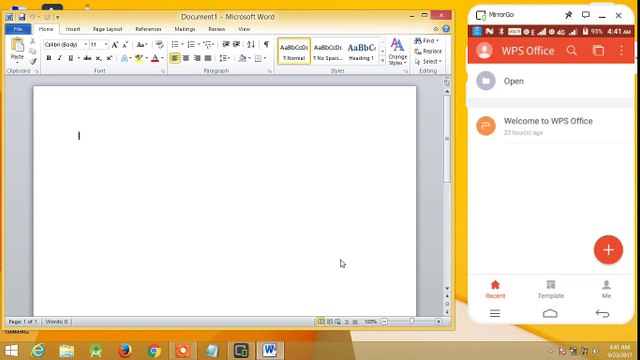The height and width of the screenshot is (360, 640).
Task: Open the Select dropdown in Editing
Action: click(x=428, y=62)
